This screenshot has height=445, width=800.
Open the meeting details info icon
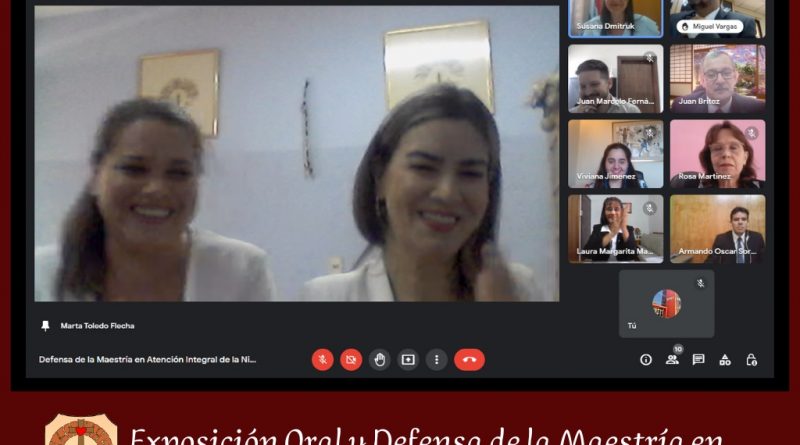point(646,360)
